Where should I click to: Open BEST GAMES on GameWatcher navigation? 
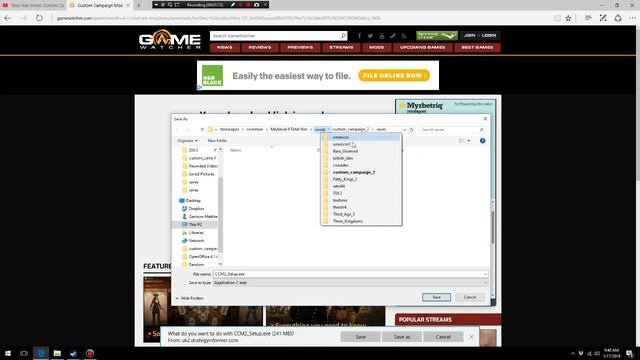[x=477, y=47]
